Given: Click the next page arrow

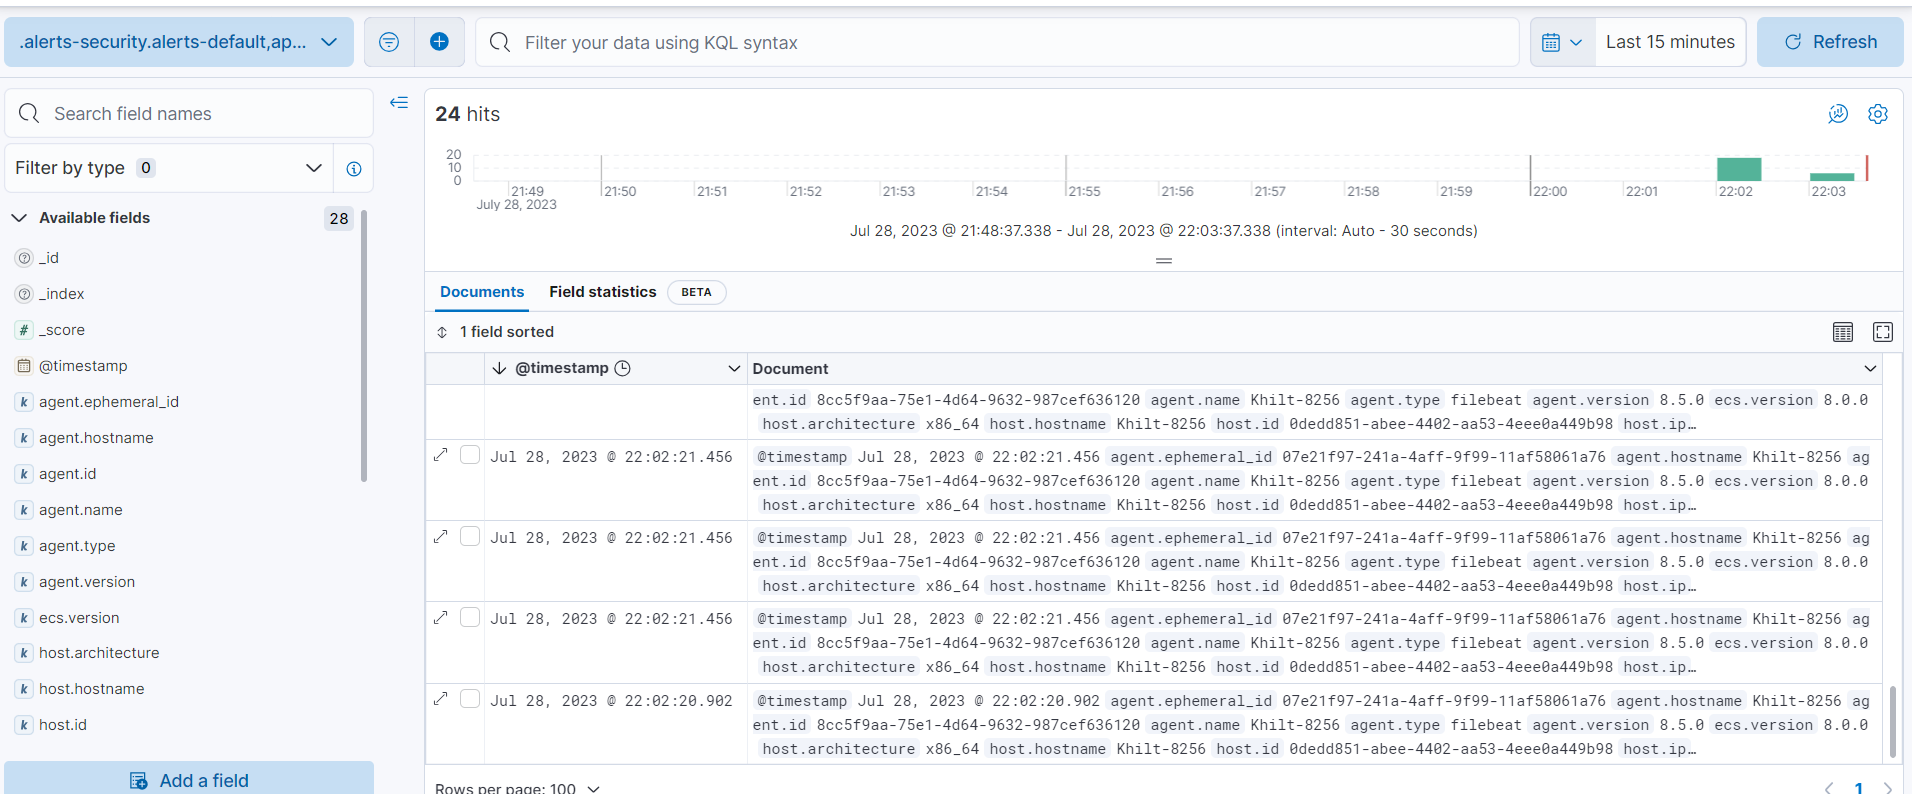Looking at the screenshot, I should [1888, 787].
